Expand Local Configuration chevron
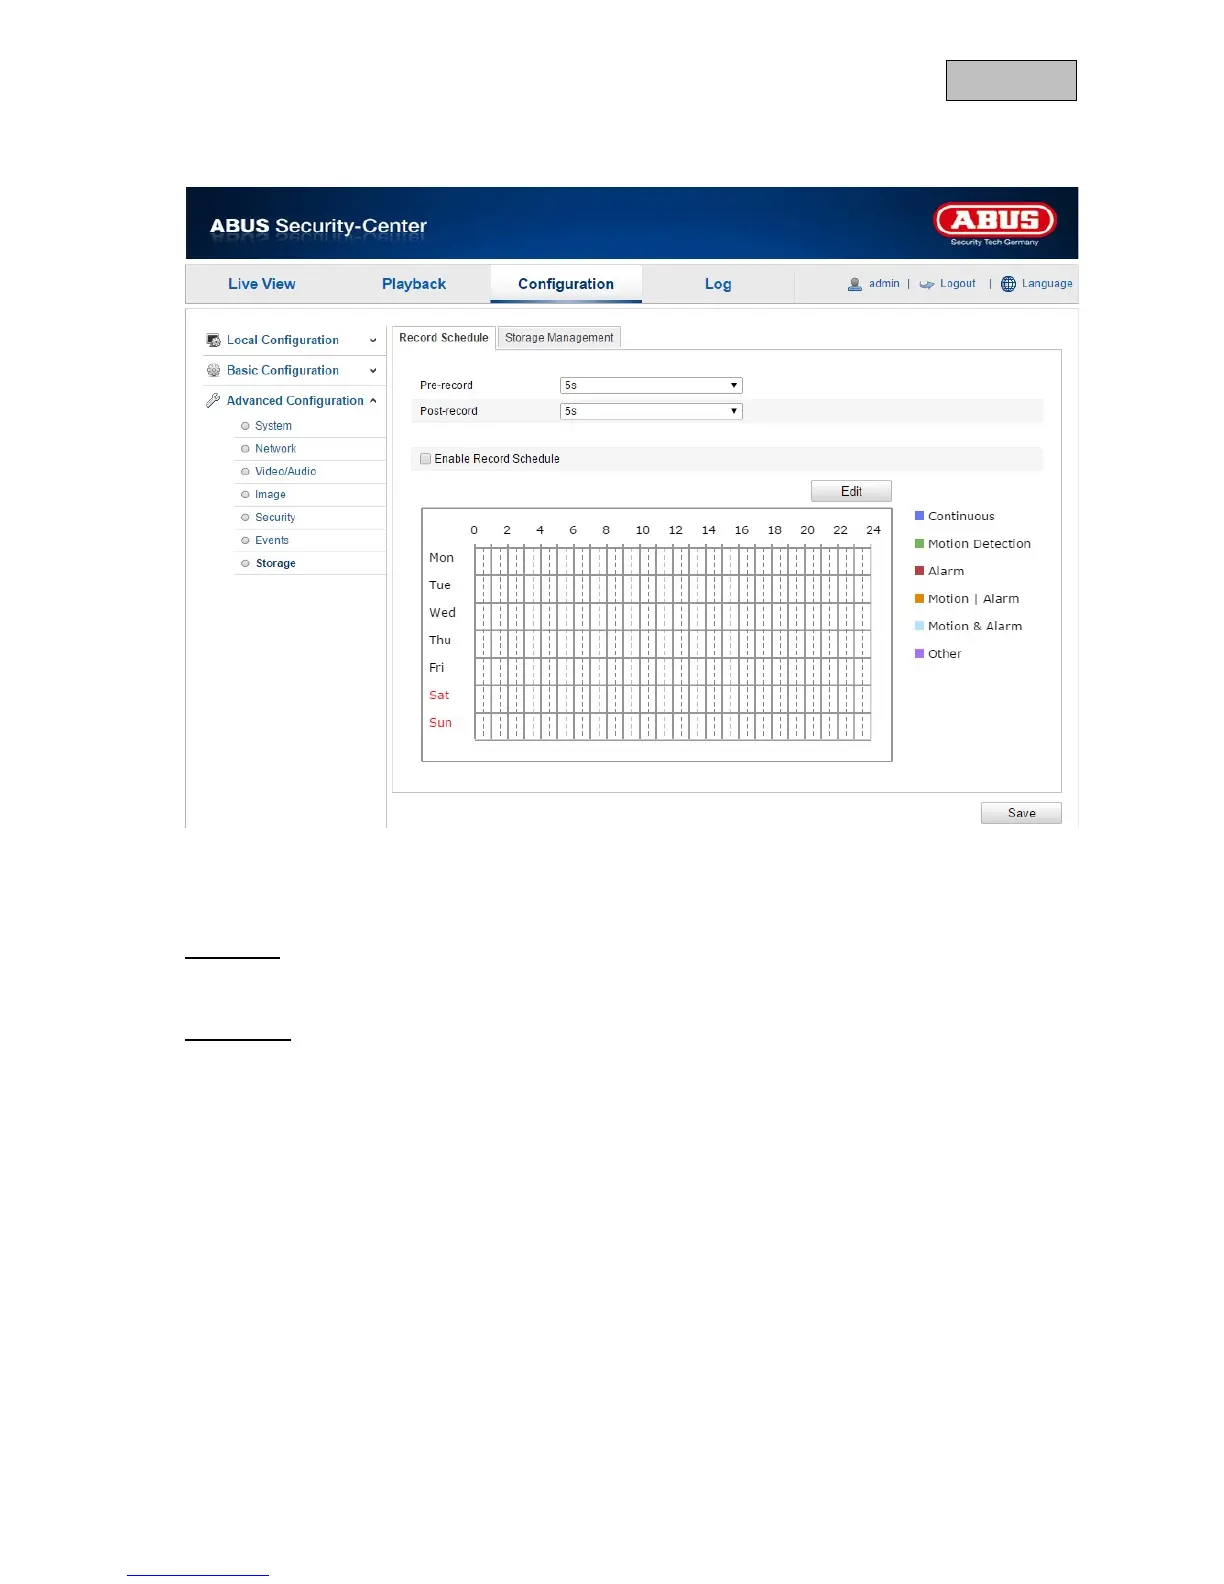This screenshot has height=1584, width=1224. pyautogui.click(x=373, y=341)
